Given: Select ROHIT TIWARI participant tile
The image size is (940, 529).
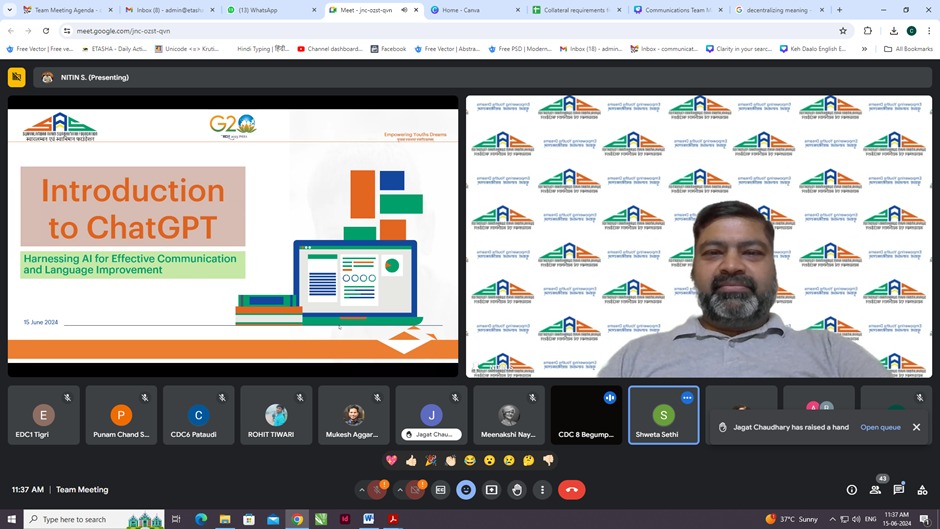Looking at the screenshot, I should [276, 415].
